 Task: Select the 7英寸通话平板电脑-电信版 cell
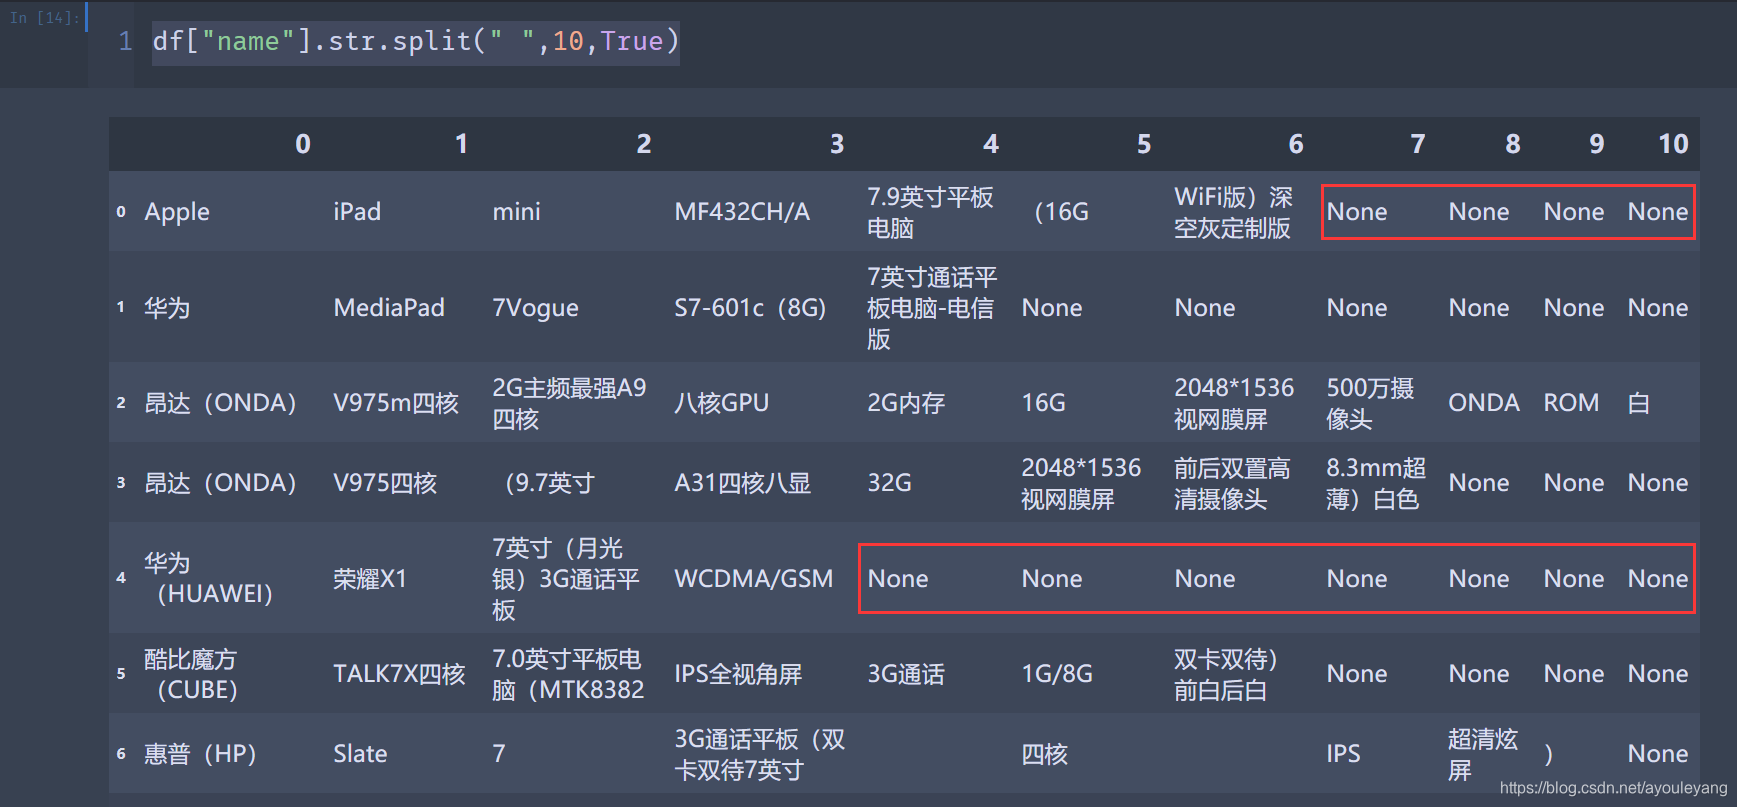[x=932, y=308]
